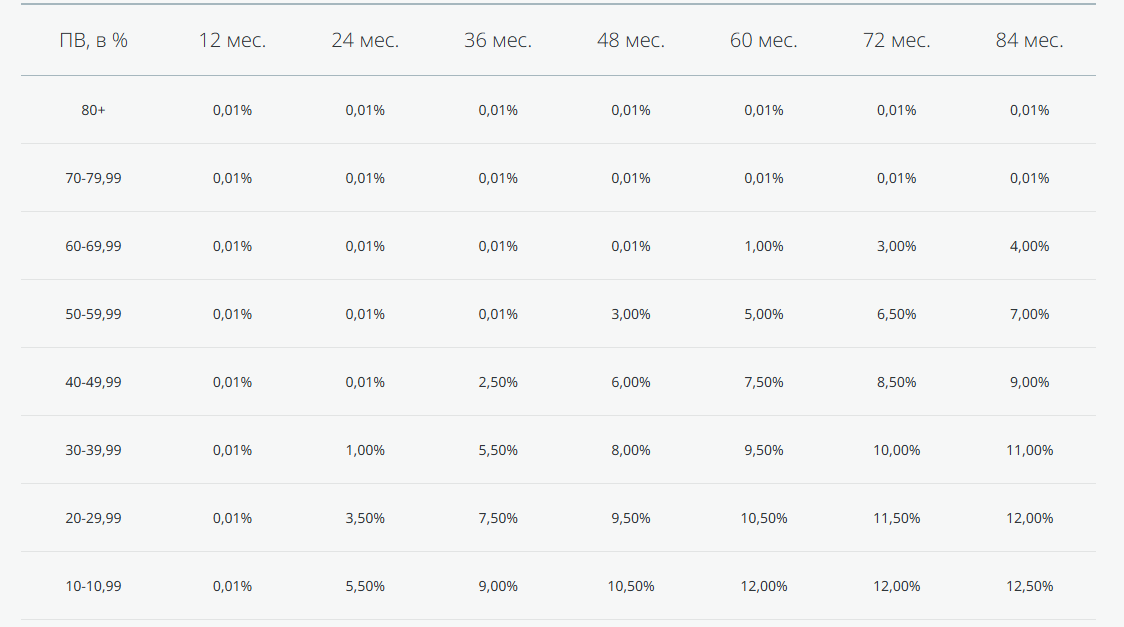Click the 8,50% rate cell
The image size is (1124, 627).
[x=897, y=382]
